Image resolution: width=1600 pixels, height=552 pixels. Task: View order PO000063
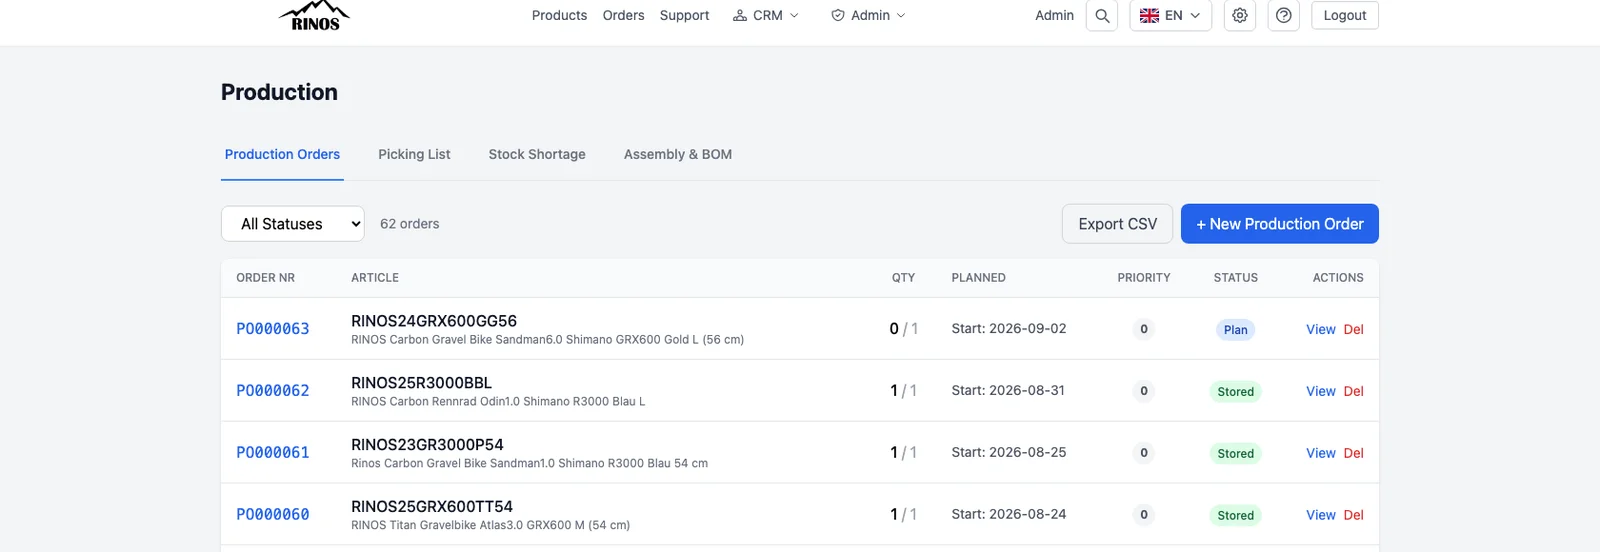[1321, 329]
